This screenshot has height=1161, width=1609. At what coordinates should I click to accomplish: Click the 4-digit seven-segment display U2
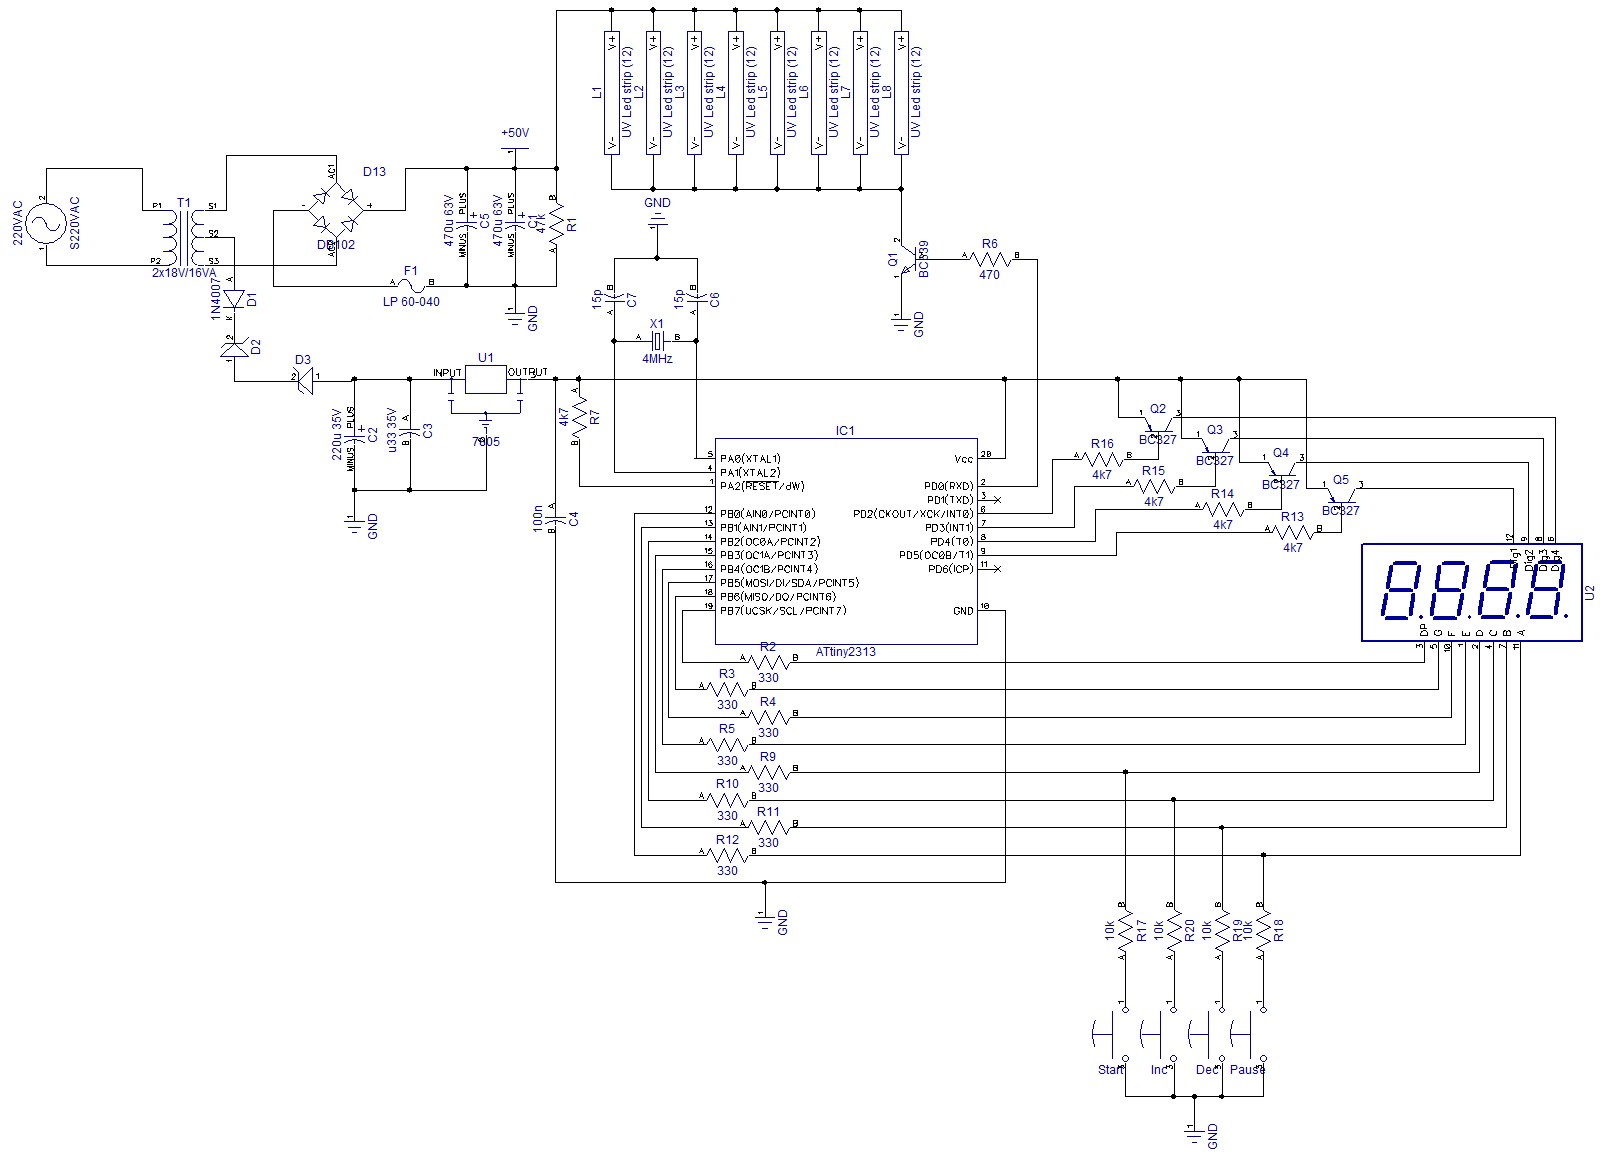[1472, 592]
